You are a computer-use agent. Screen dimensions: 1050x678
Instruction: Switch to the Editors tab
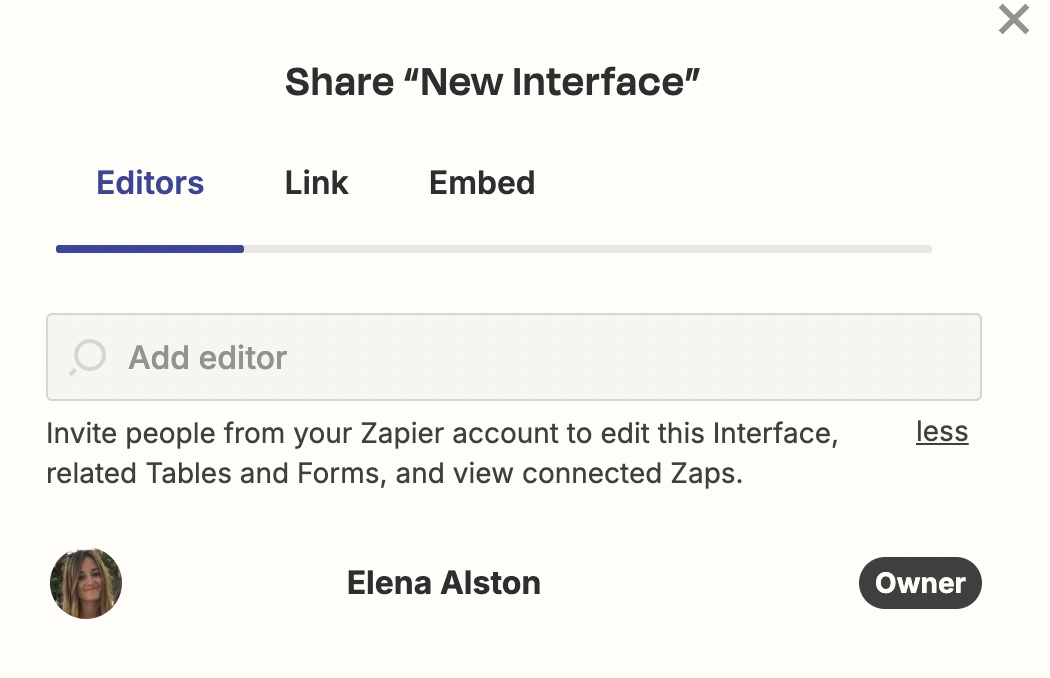[150, 183]
